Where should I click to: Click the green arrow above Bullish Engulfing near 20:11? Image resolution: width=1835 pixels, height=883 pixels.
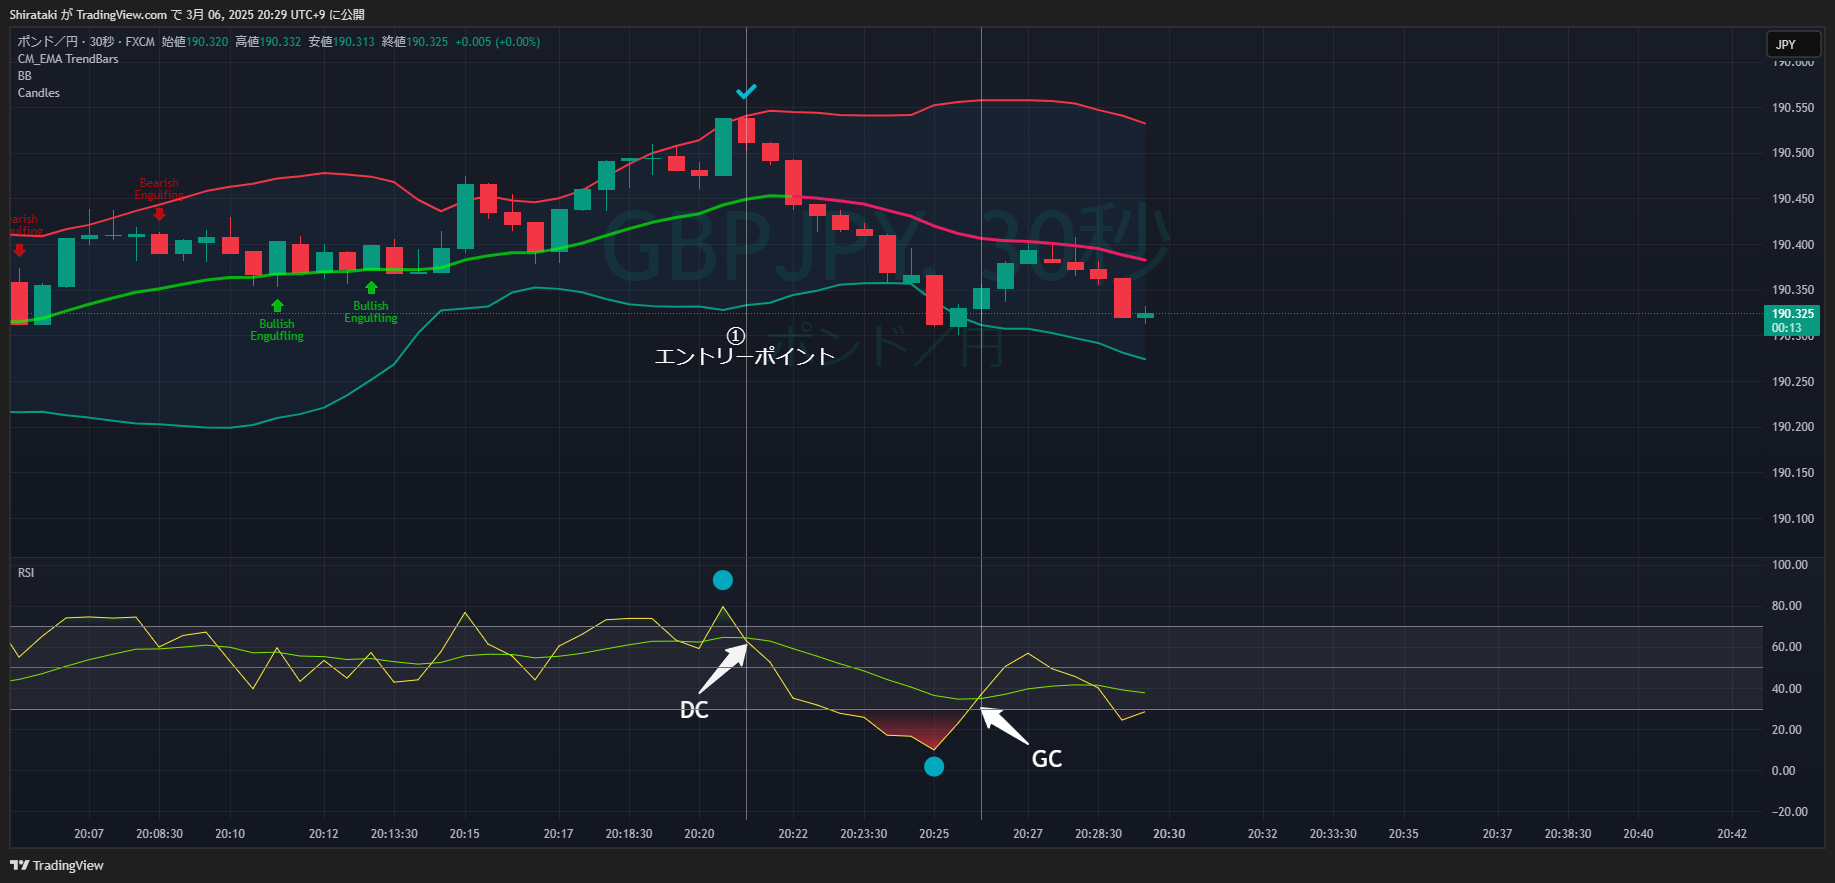click(x=277, y=306)
